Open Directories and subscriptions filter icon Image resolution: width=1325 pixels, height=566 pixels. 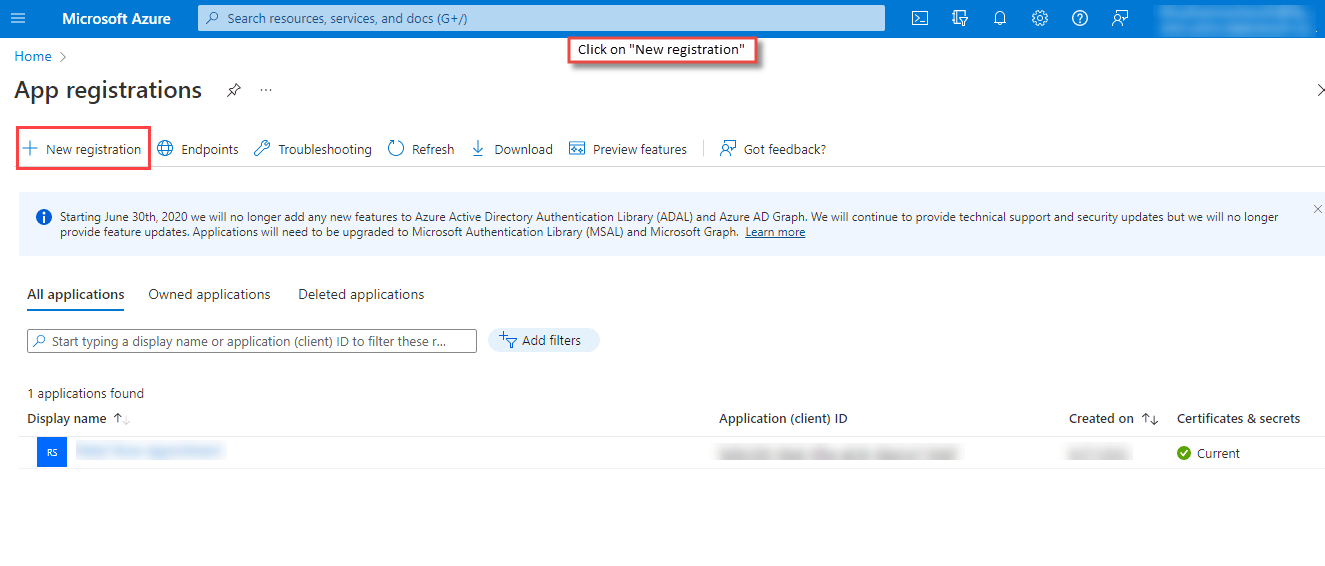point(960,18)
